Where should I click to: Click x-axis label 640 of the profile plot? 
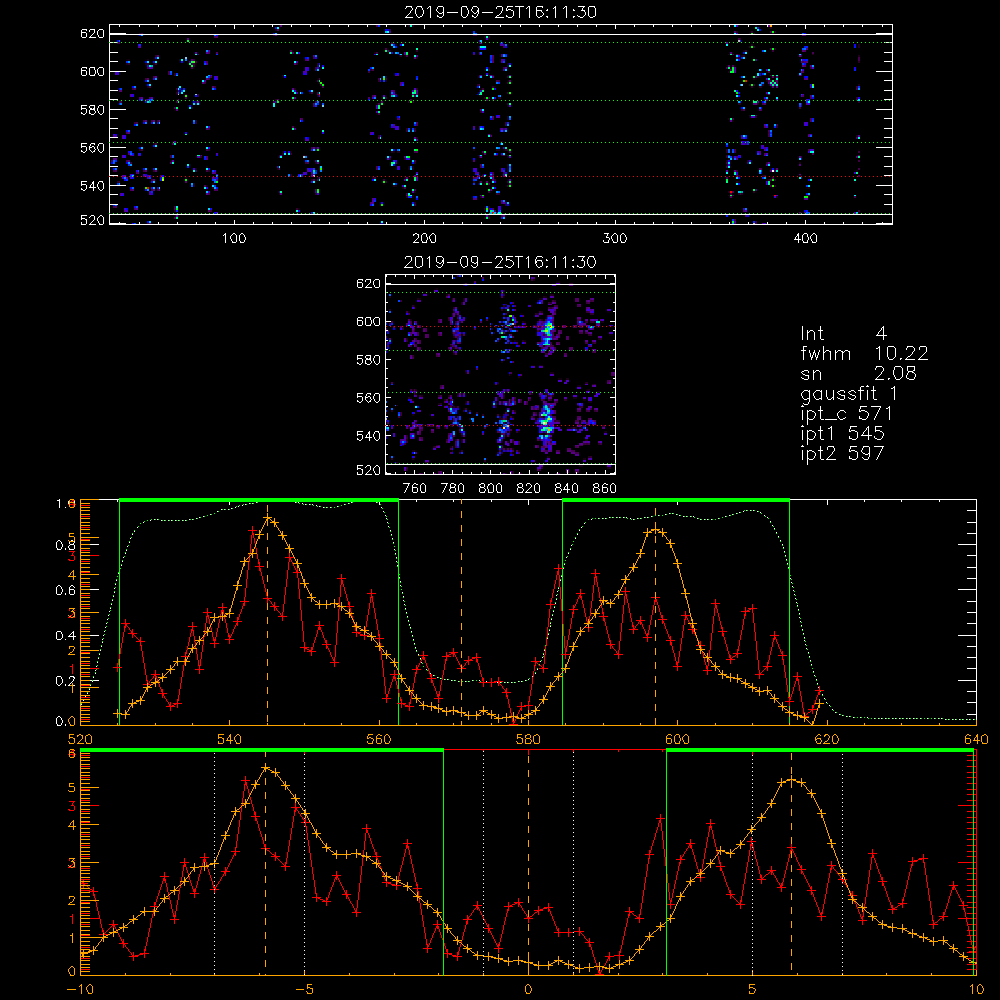pos(976,739)
